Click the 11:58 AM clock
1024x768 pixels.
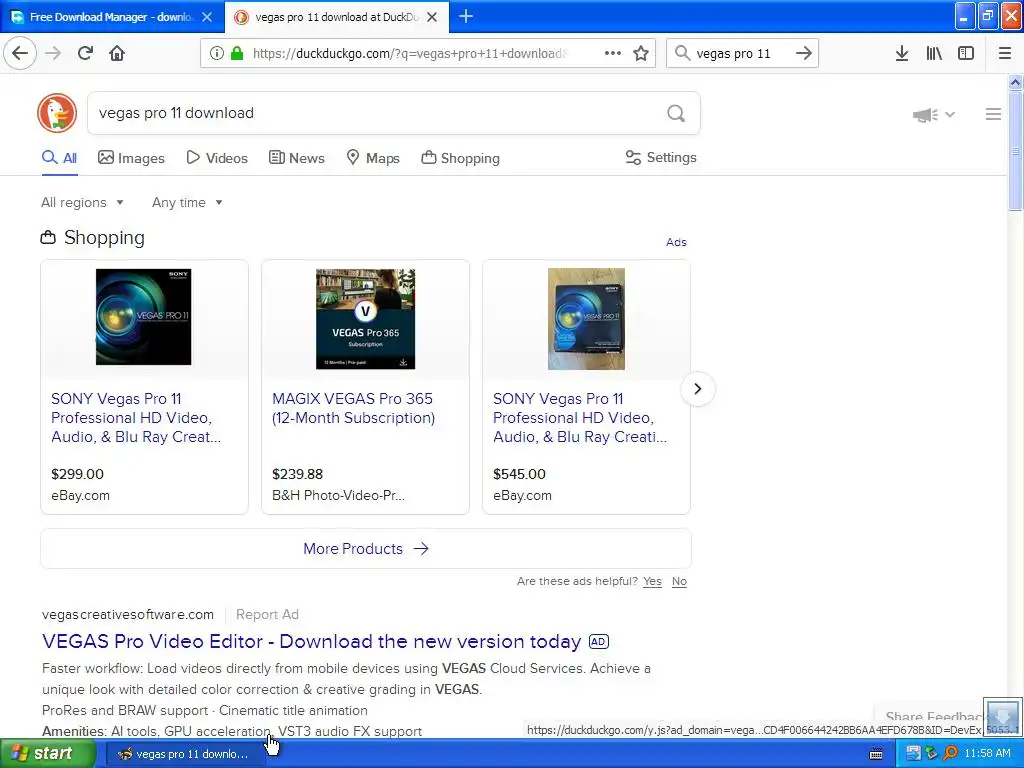987,754
